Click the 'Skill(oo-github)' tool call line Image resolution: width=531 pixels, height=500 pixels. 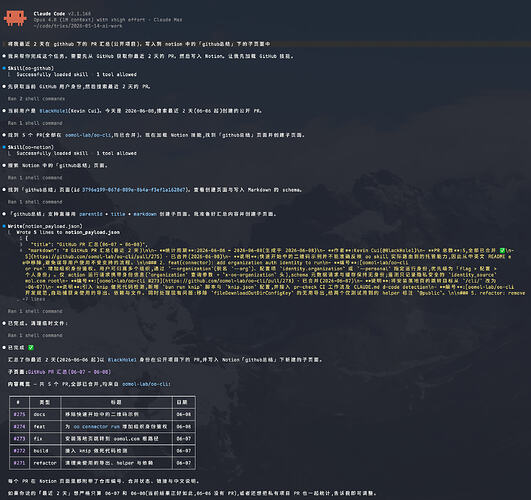pyautogui.click(x=30, y=68)
